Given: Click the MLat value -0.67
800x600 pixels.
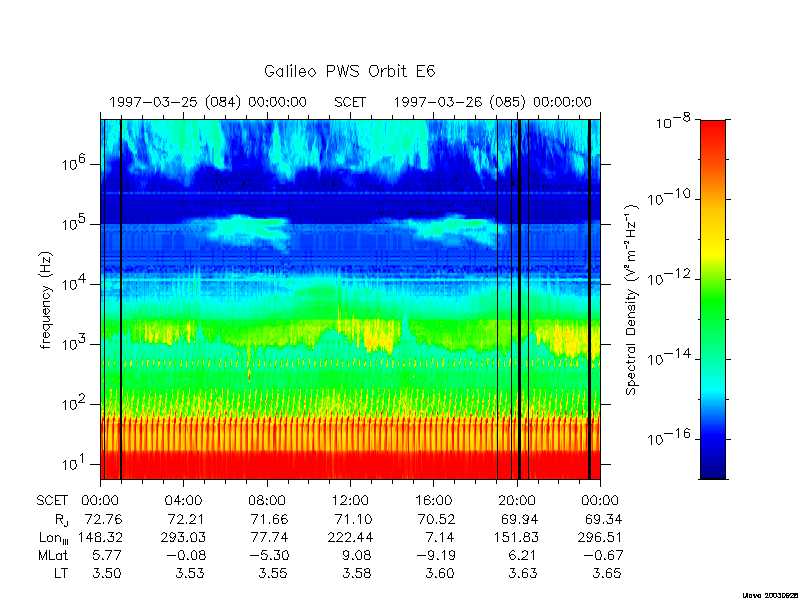Looking at the screenshot, I should click(x=603, y=555).
